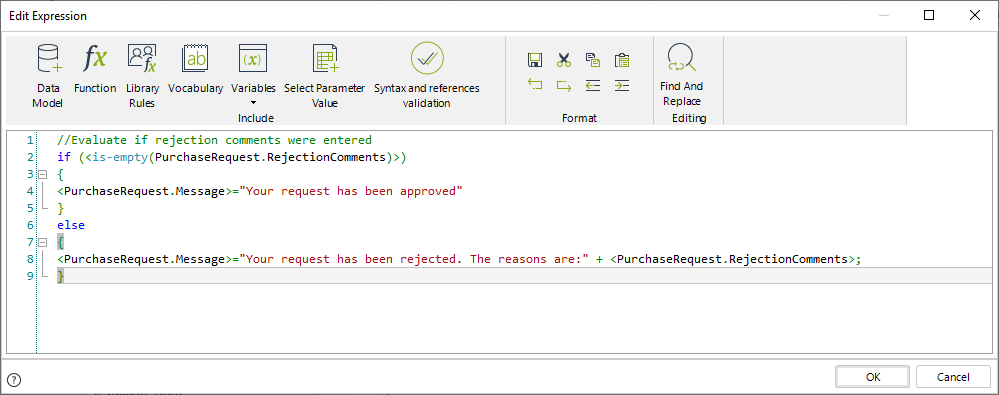Screen dimensions: 999x395
Task: Click the 'else' keyword on line 6
Action: pyautogui.click(x=70, y=225)
